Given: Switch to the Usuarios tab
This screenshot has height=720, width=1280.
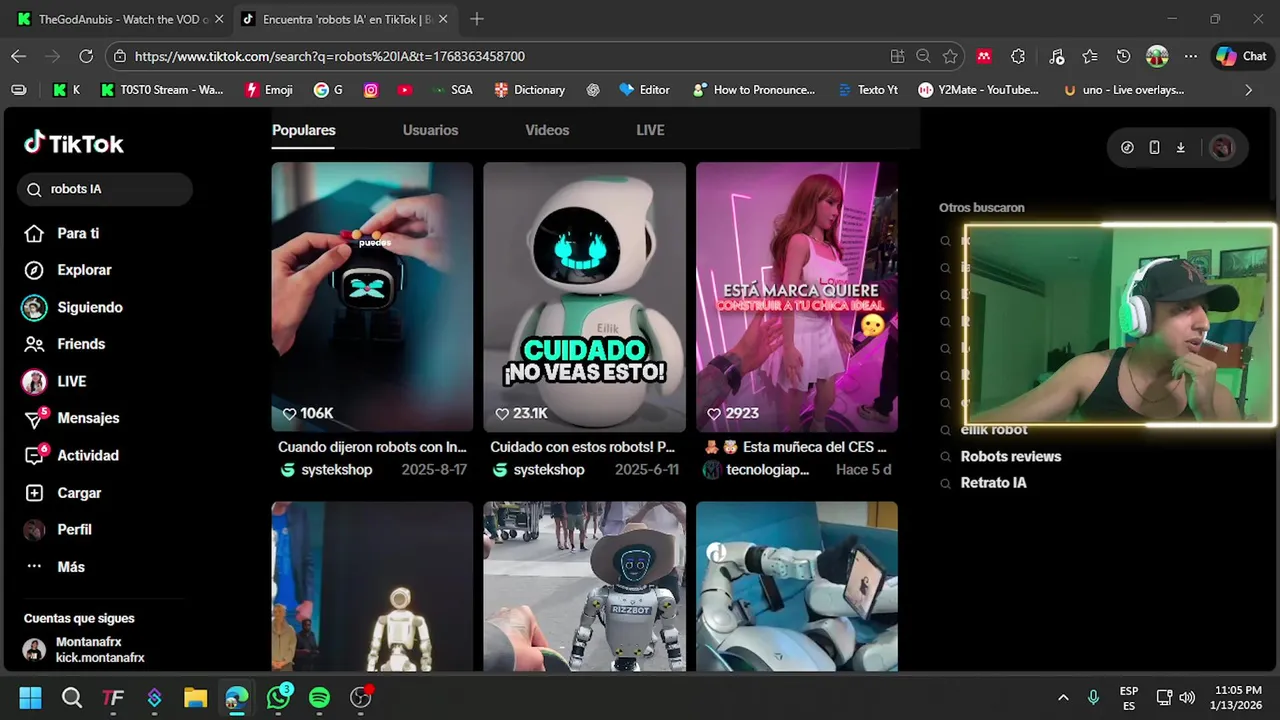Looking at the screenshot, I should click(430, 130).
